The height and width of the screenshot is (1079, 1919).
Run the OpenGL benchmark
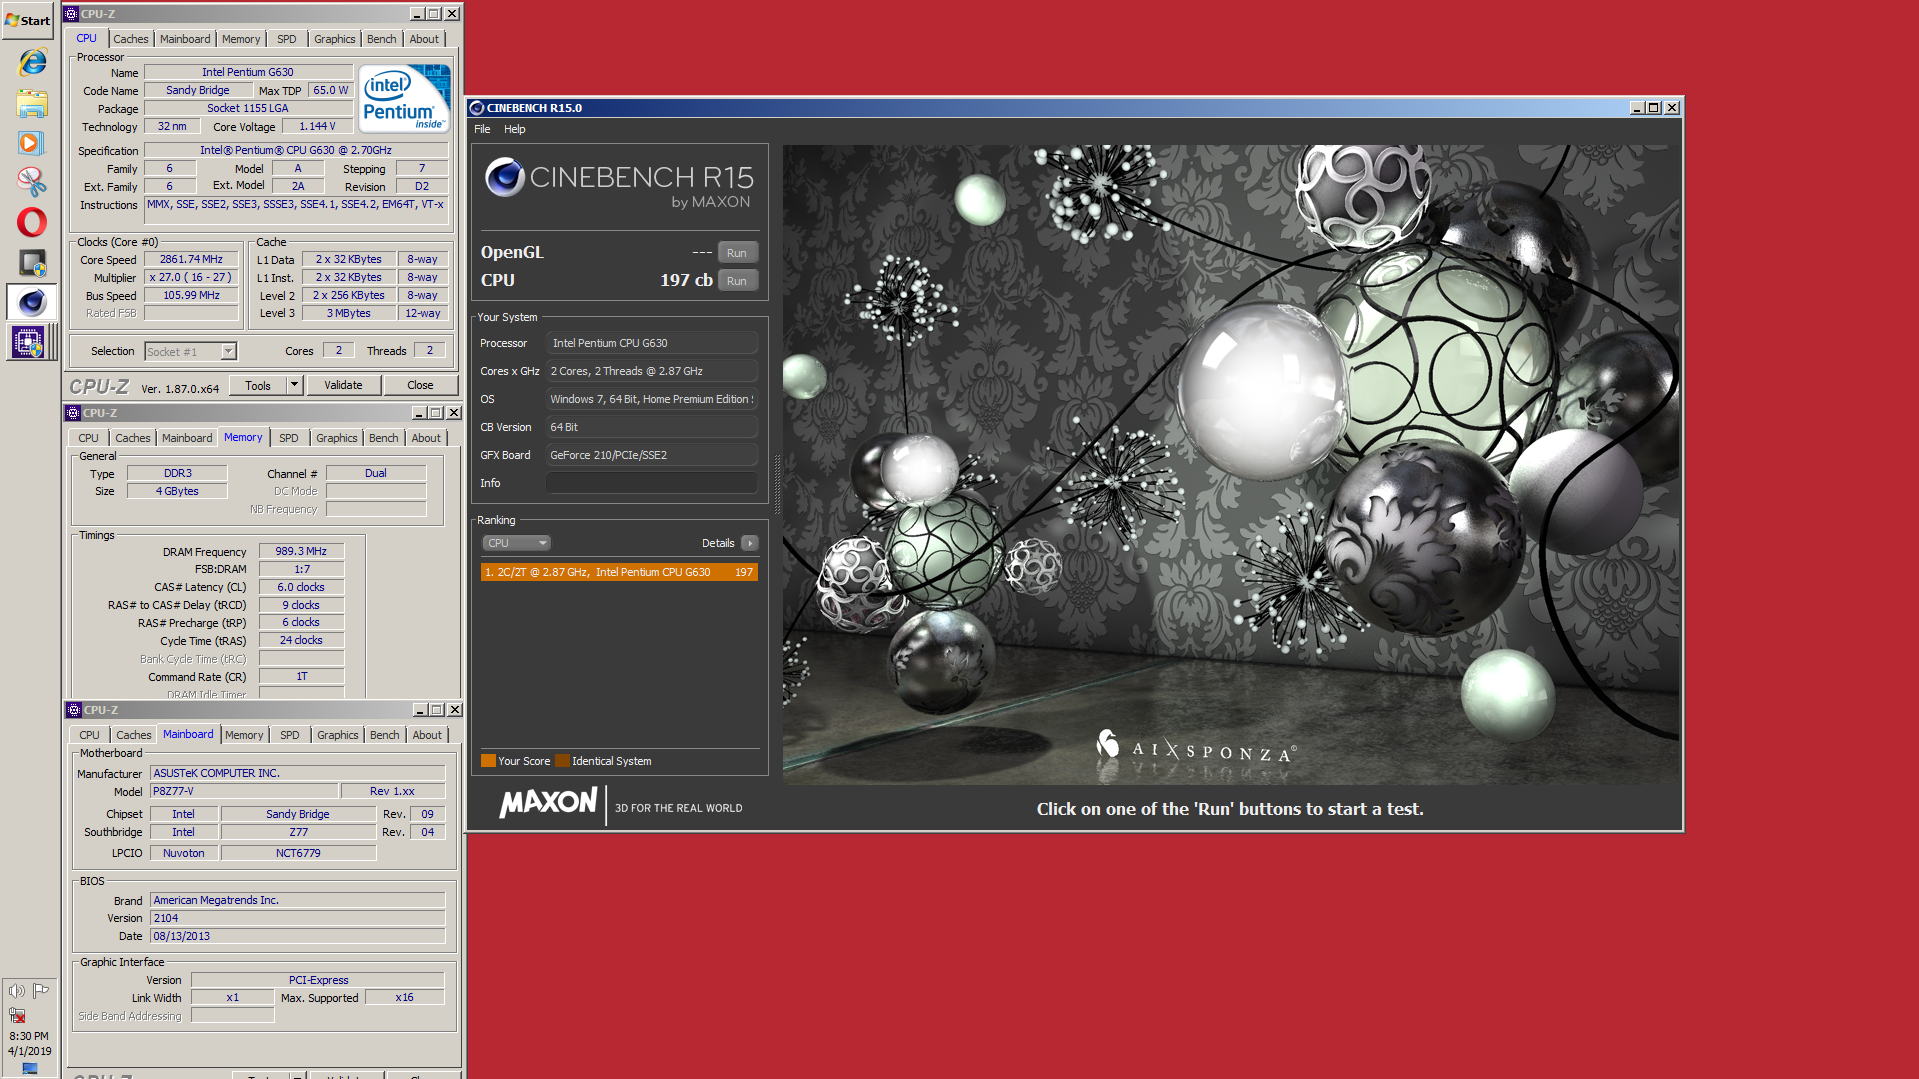(737, 253)
